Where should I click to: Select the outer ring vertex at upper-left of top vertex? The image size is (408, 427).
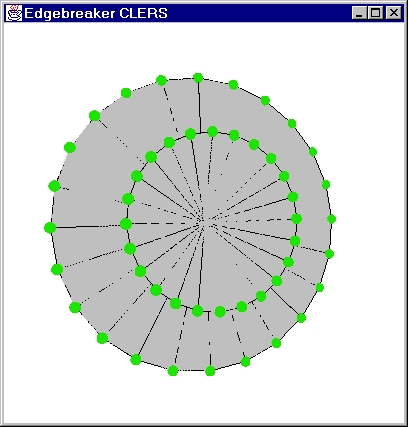pos(161,80)
